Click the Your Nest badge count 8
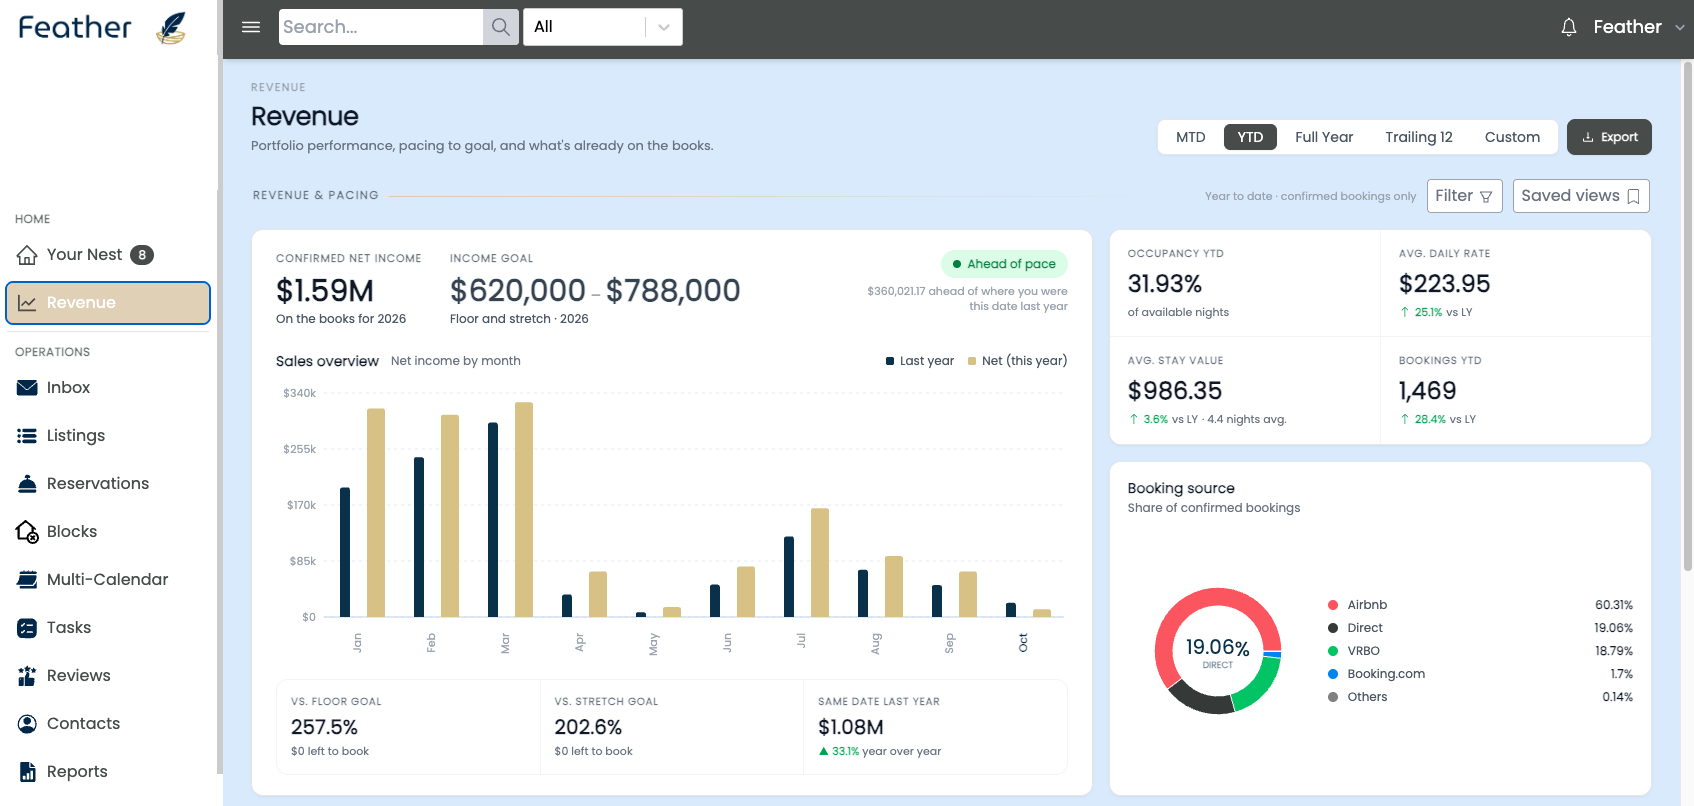The height and width of the screenshot is (806, 1694). 142,255
